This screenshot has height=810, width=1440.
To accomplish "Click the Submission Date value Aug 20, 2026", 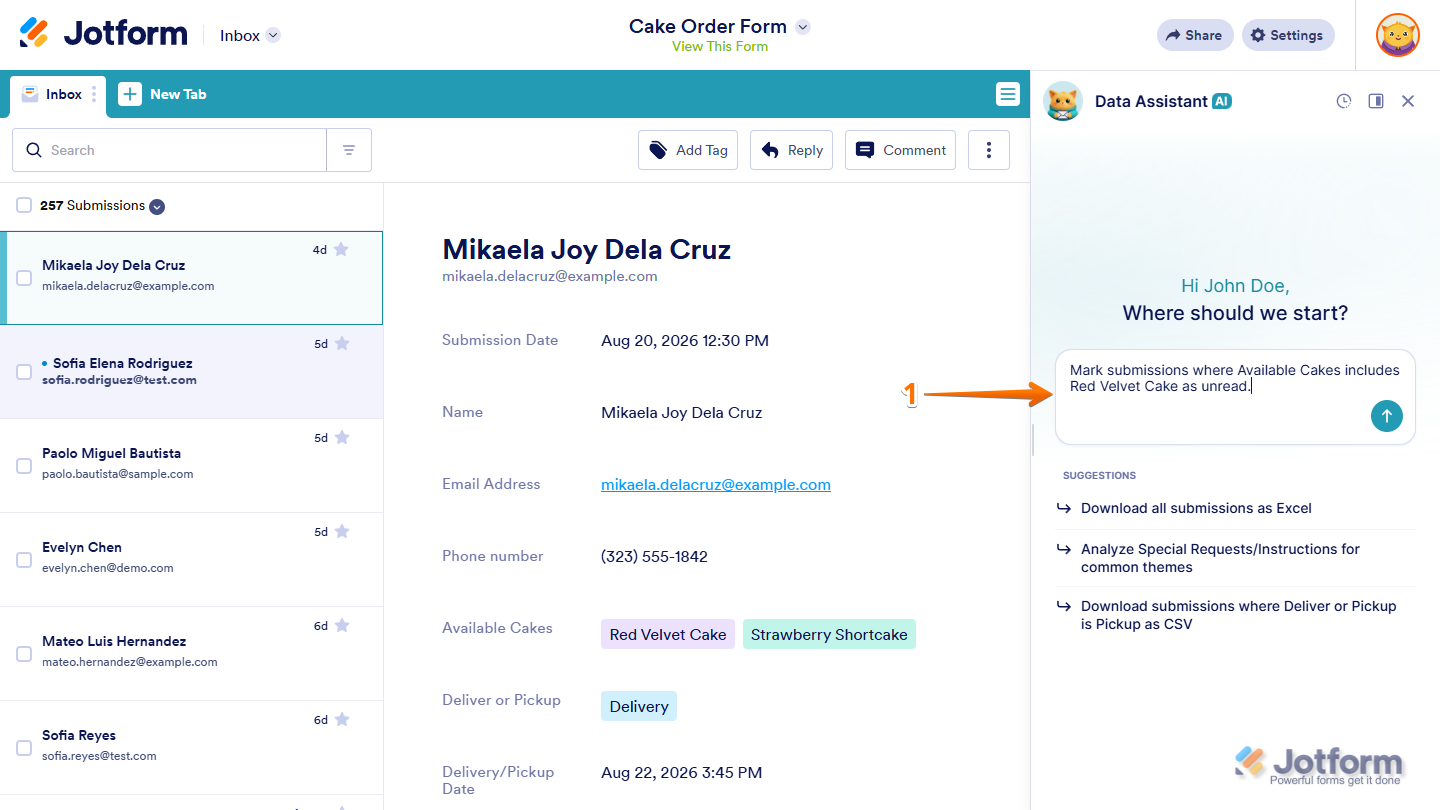I will [685, 341].
